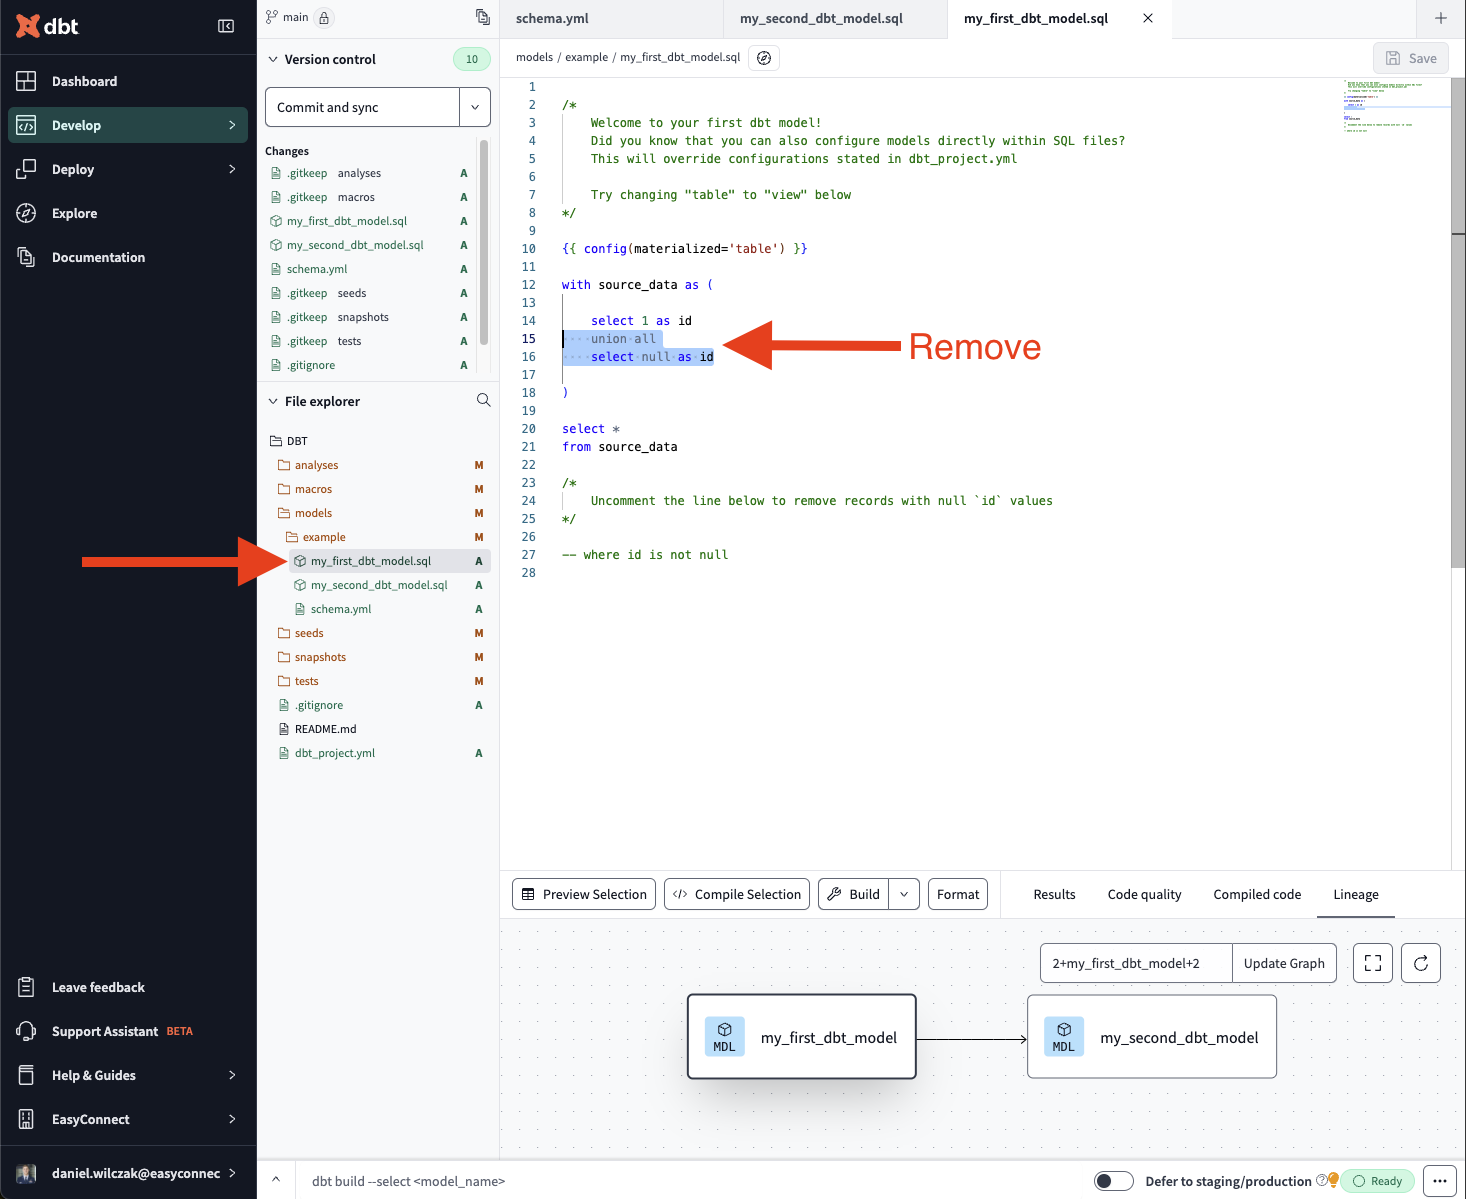The width and height of the screenshot is (1466, 1199).
Task: Close the my_first_dbt_model.sql tab
Action: tap(1148, 18)
